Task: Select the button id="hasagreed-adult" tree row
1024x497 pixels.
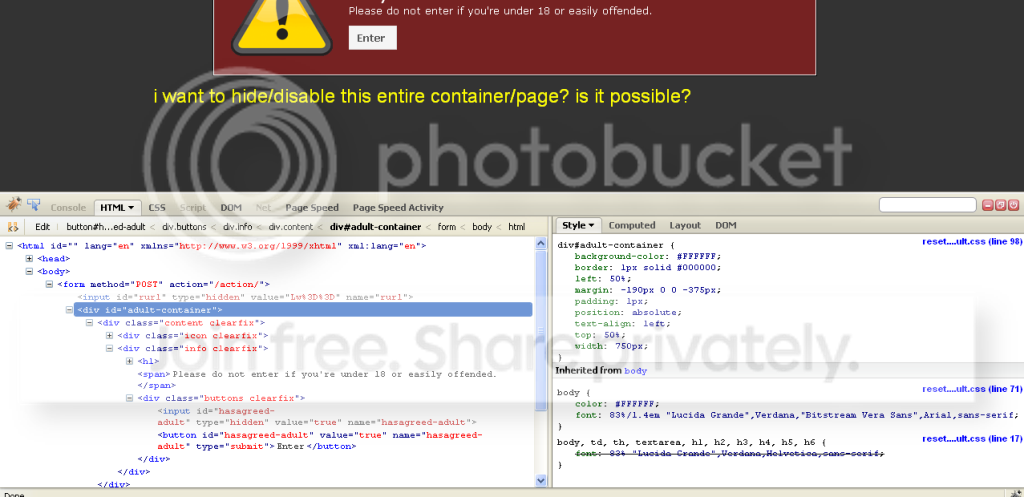Action: point(320,441)
